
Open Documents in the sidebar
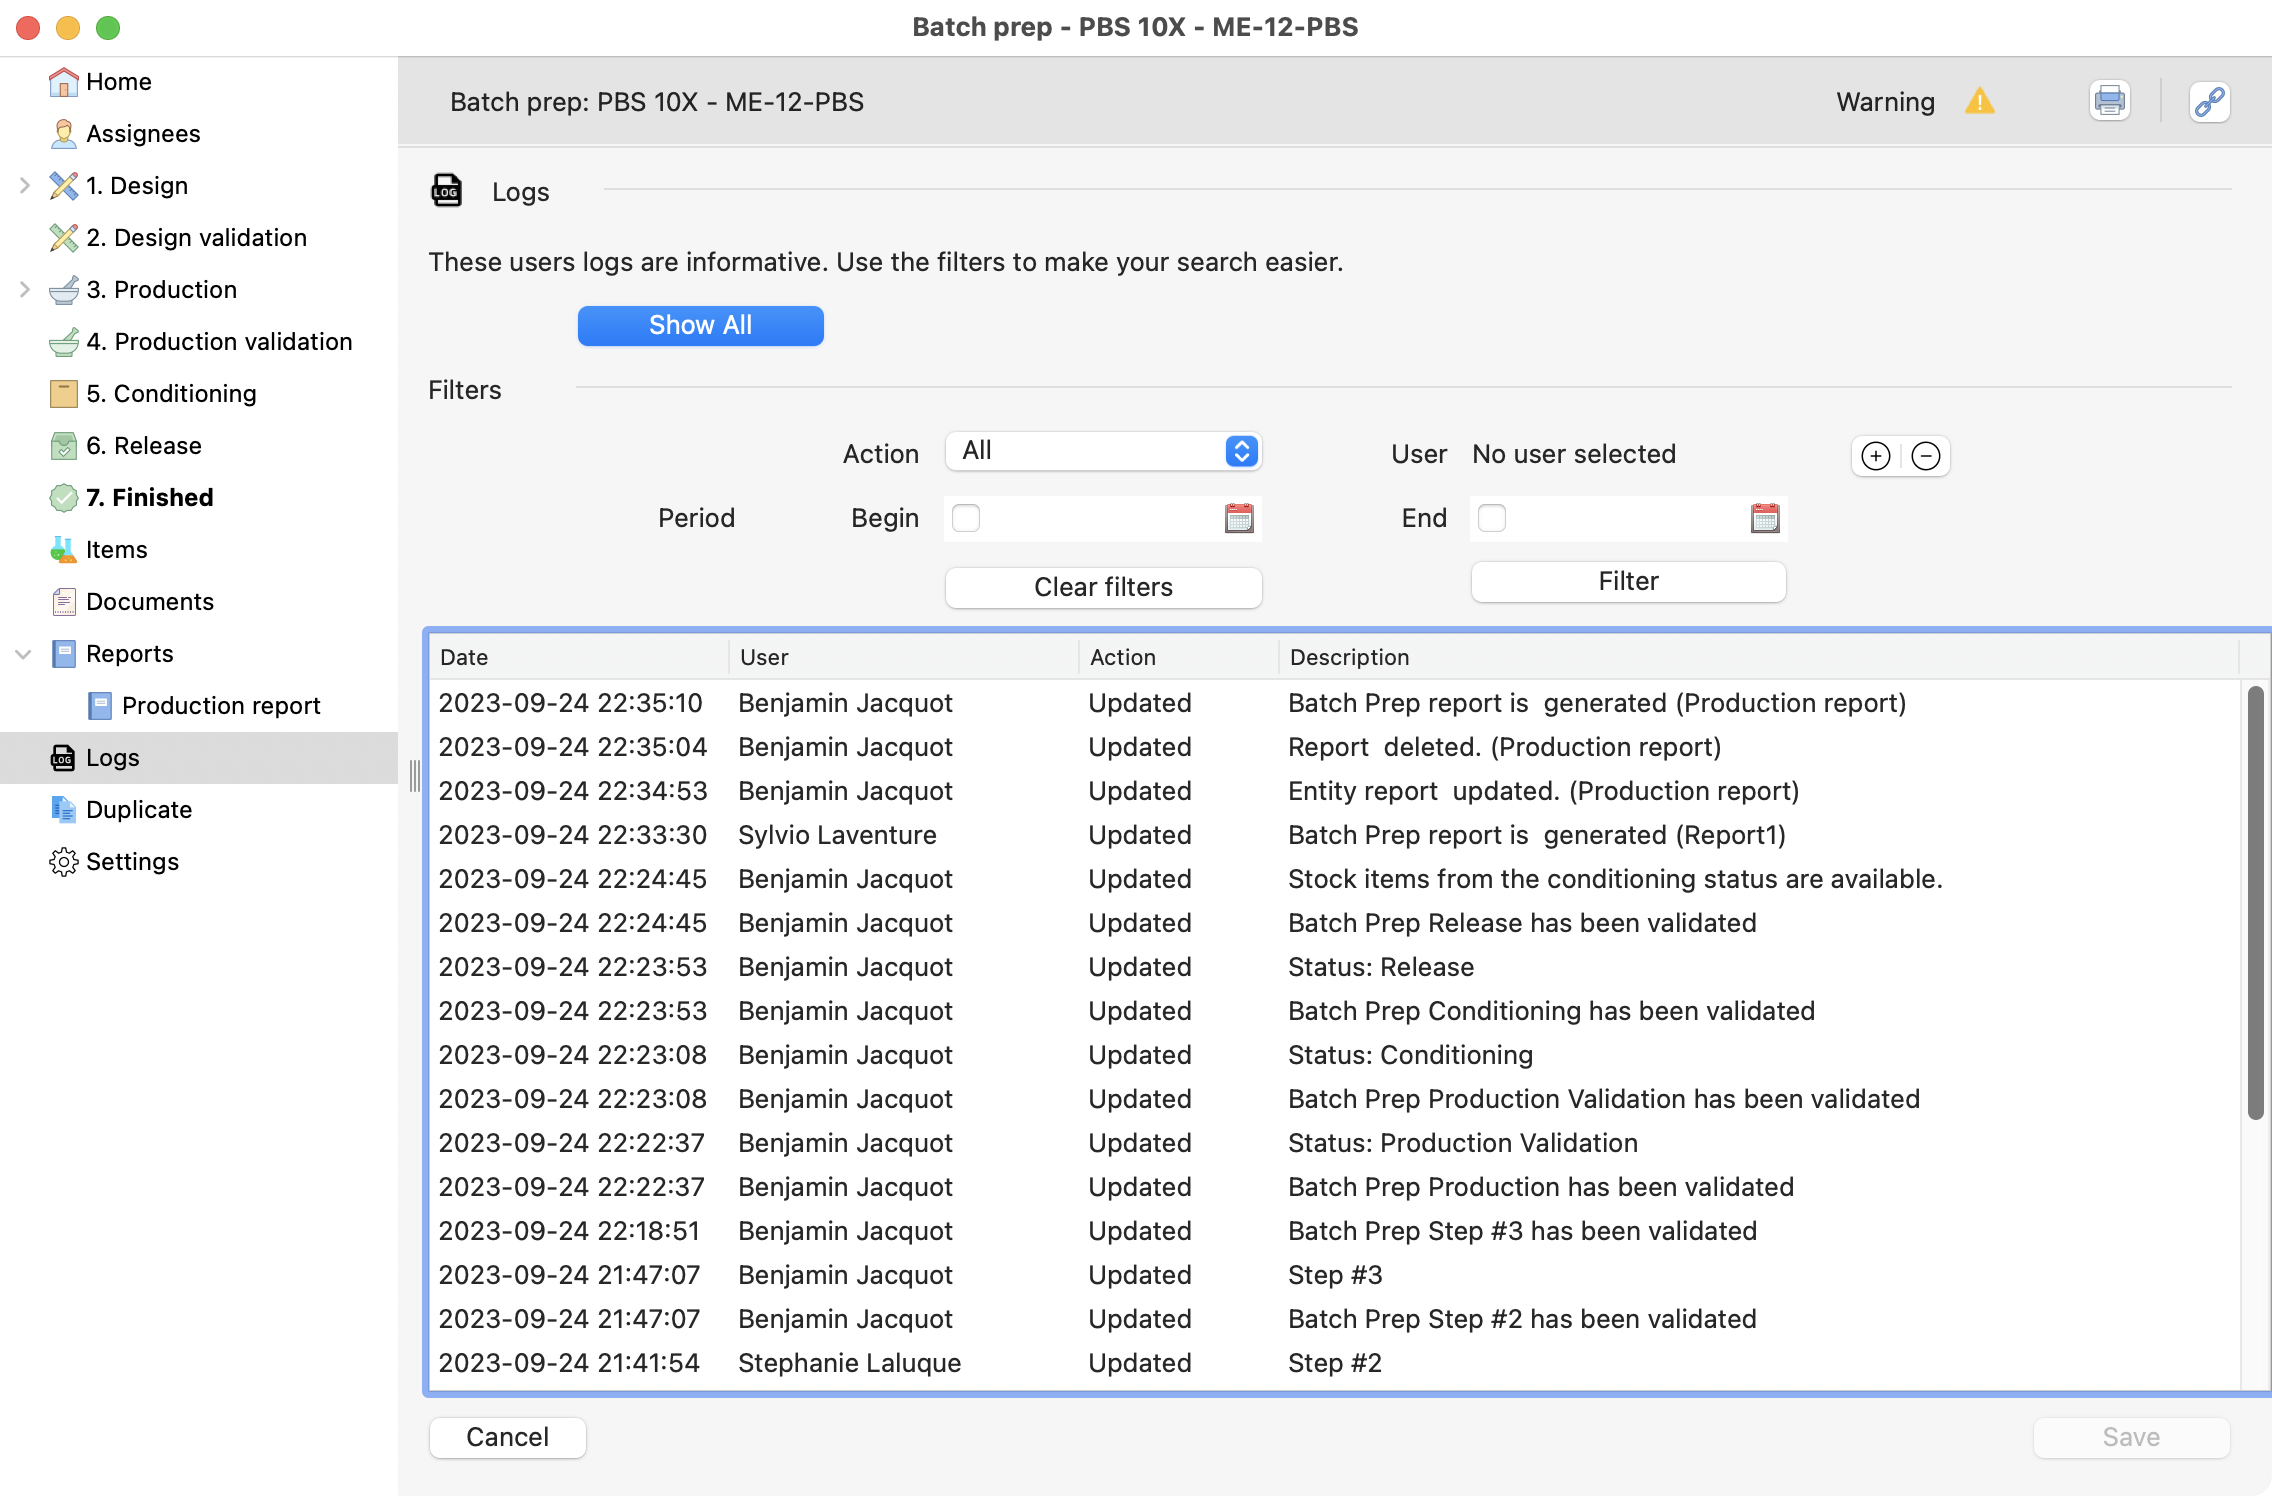point(150,602)
